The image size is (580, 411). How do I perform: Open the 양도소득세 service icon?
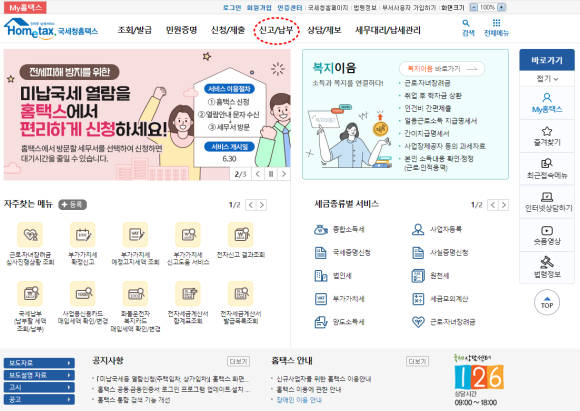click(321, 322)
